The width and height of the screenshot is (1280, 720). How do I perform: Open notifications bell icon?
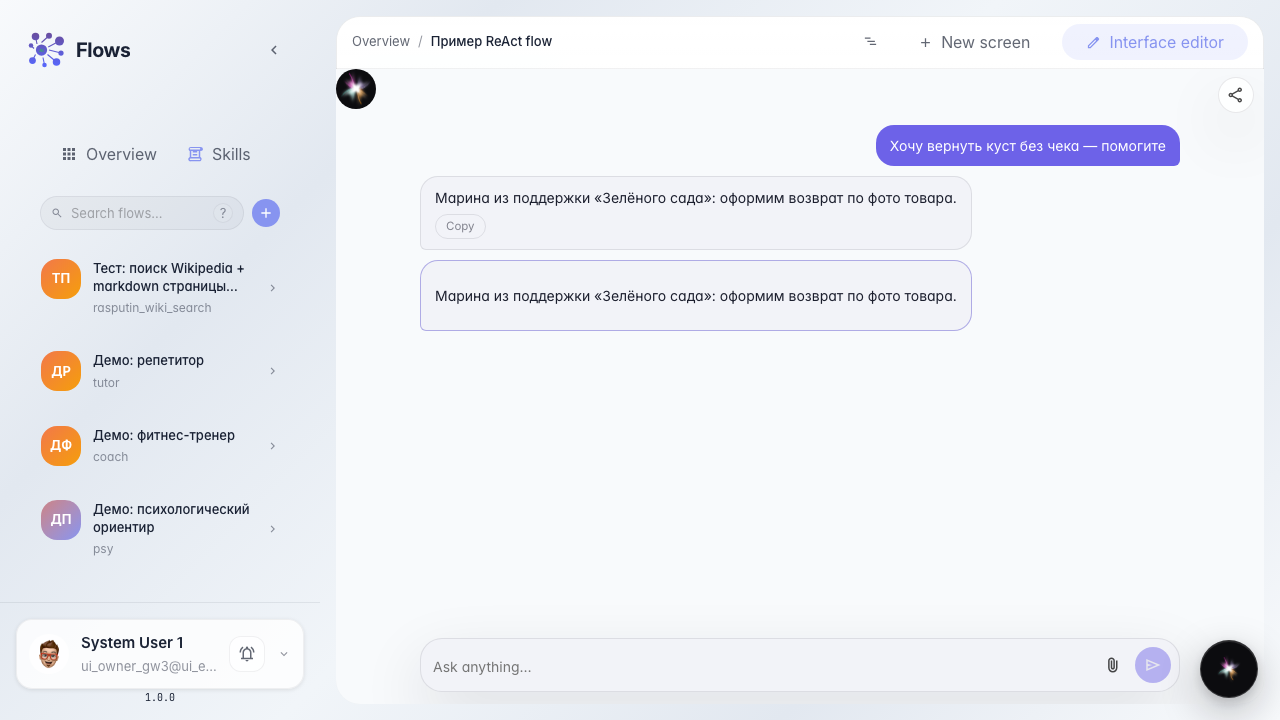click(x=247, y=654)
